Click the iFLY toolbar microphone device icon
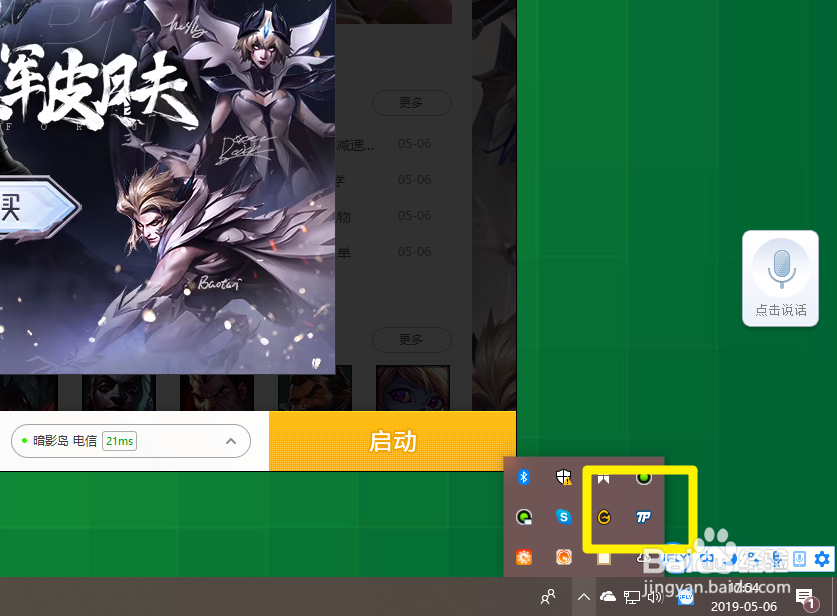The image size is (837, 616). [x=799, y=559]
